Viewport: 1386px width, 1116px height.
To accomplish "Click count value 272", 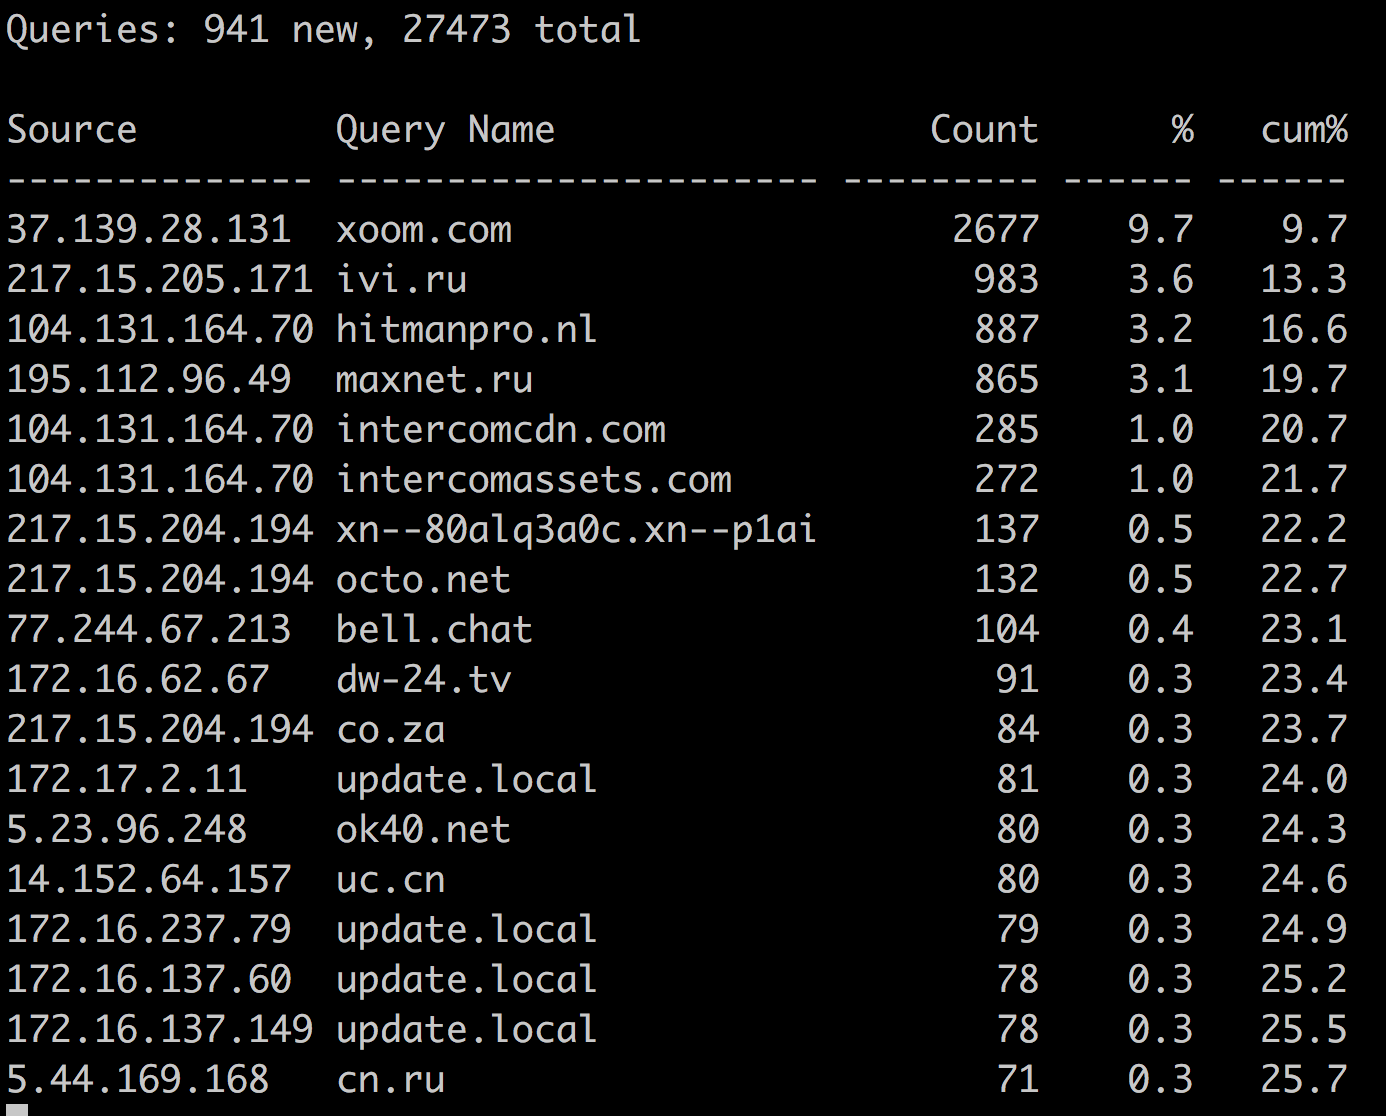I will (x=1006, y=480).
